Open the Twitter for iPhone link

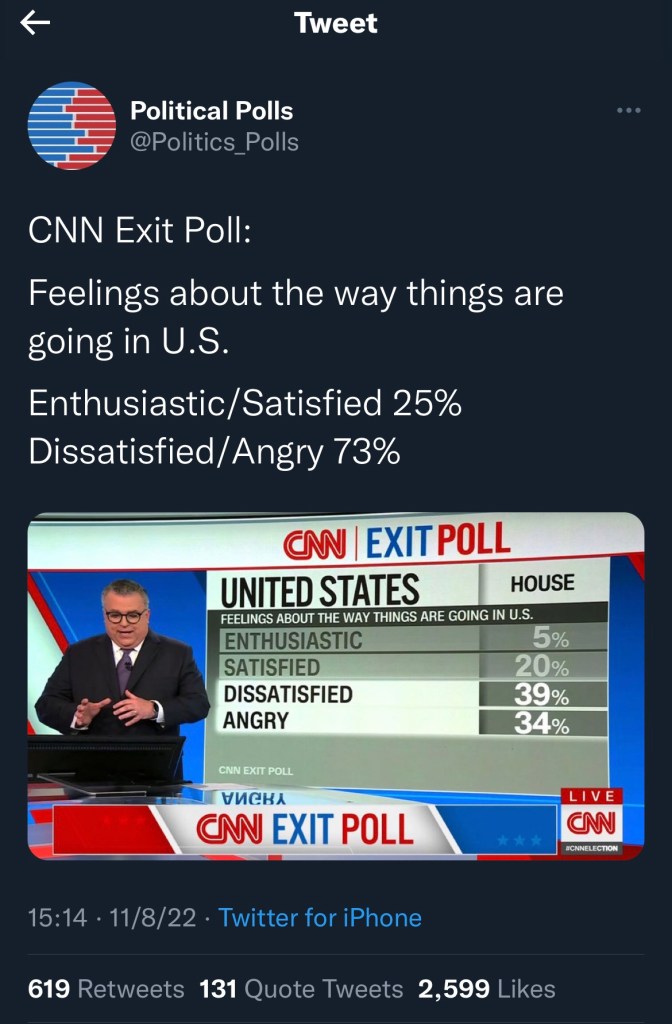point(320,917)
